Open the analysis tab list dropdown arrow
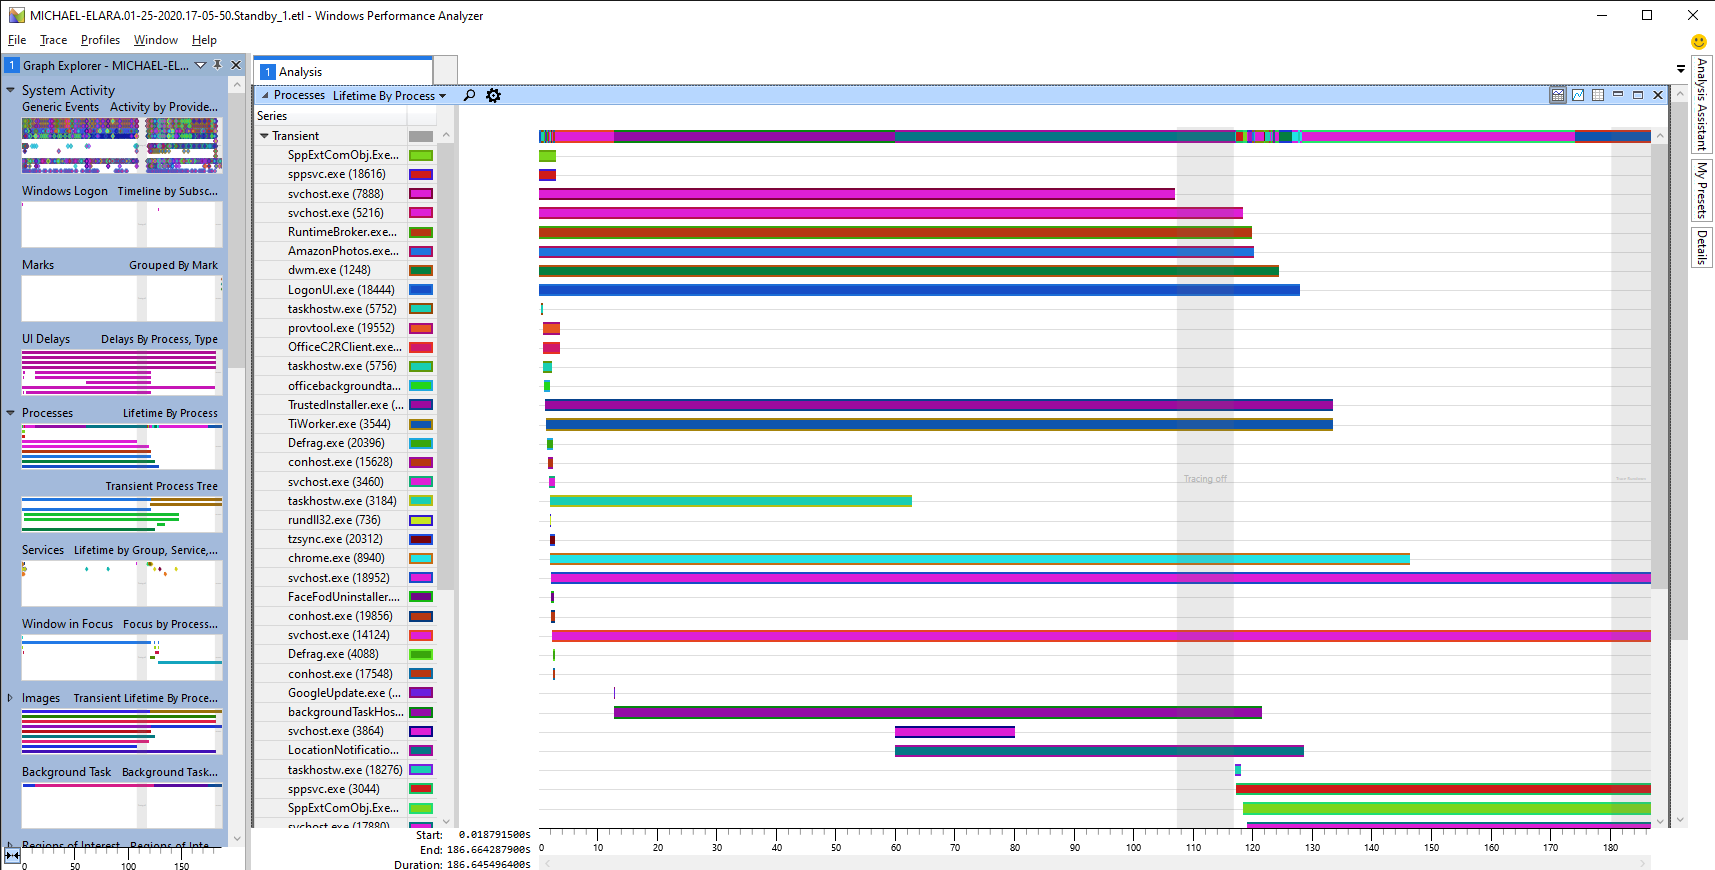This screenshot has height=870, width=1715. [1681, 69]
